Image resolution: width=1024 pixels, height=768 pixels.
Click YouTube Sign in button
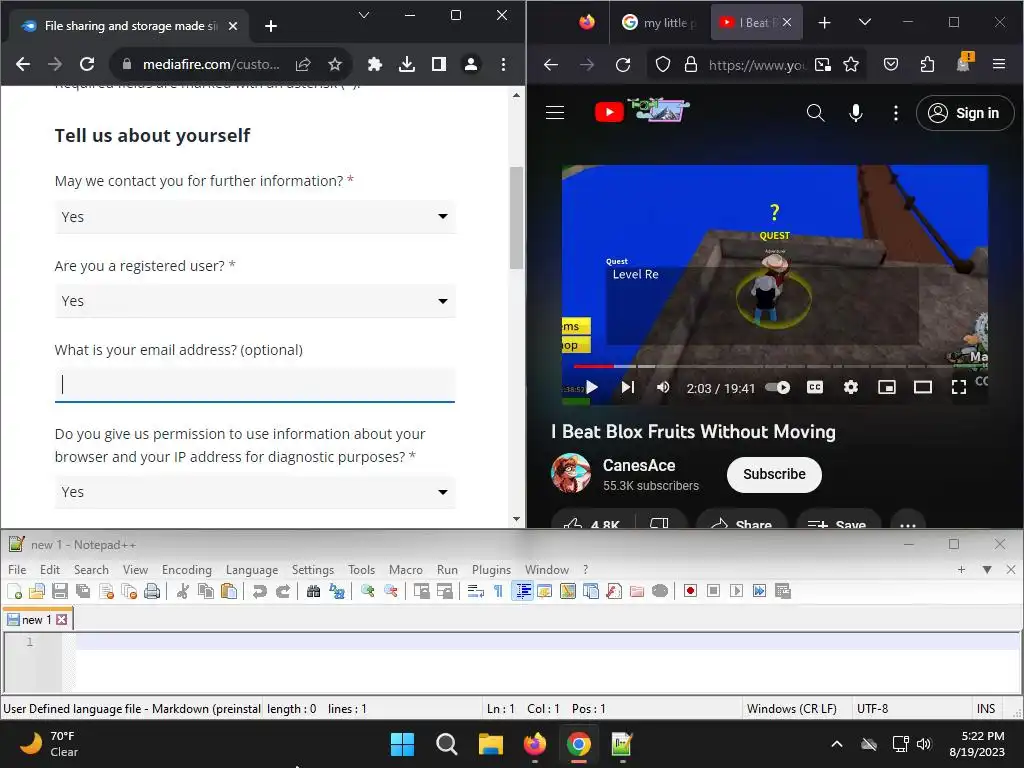click(965, 113)
